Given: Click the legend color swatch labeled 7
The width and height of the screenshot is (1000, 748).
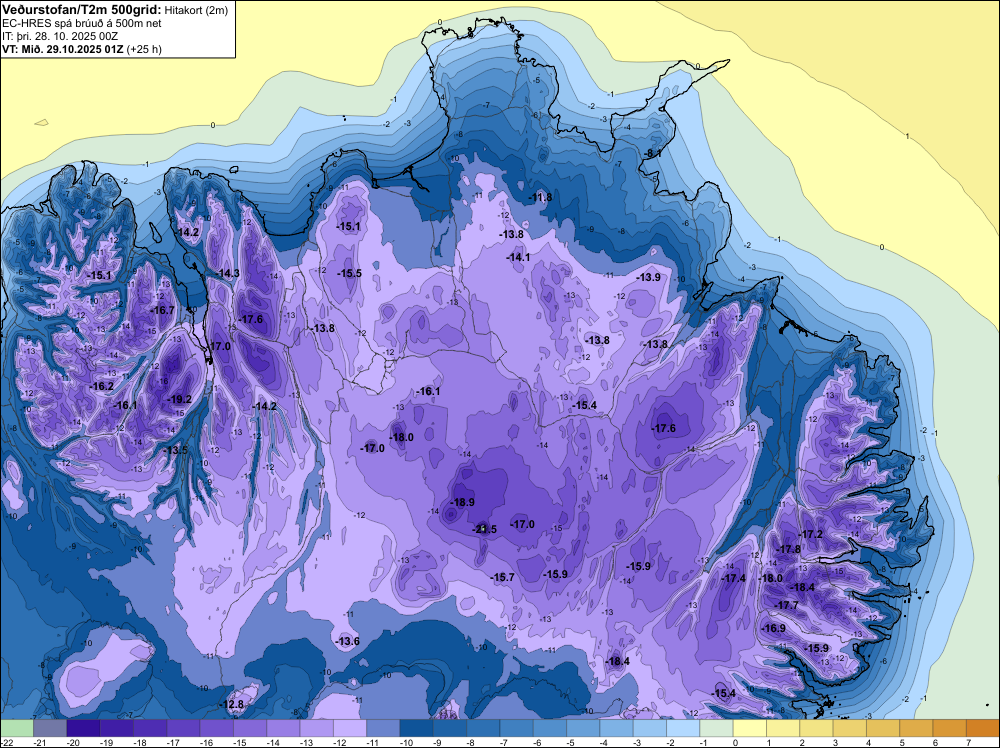Looking at the screenshot, I should tap(983, 728).
